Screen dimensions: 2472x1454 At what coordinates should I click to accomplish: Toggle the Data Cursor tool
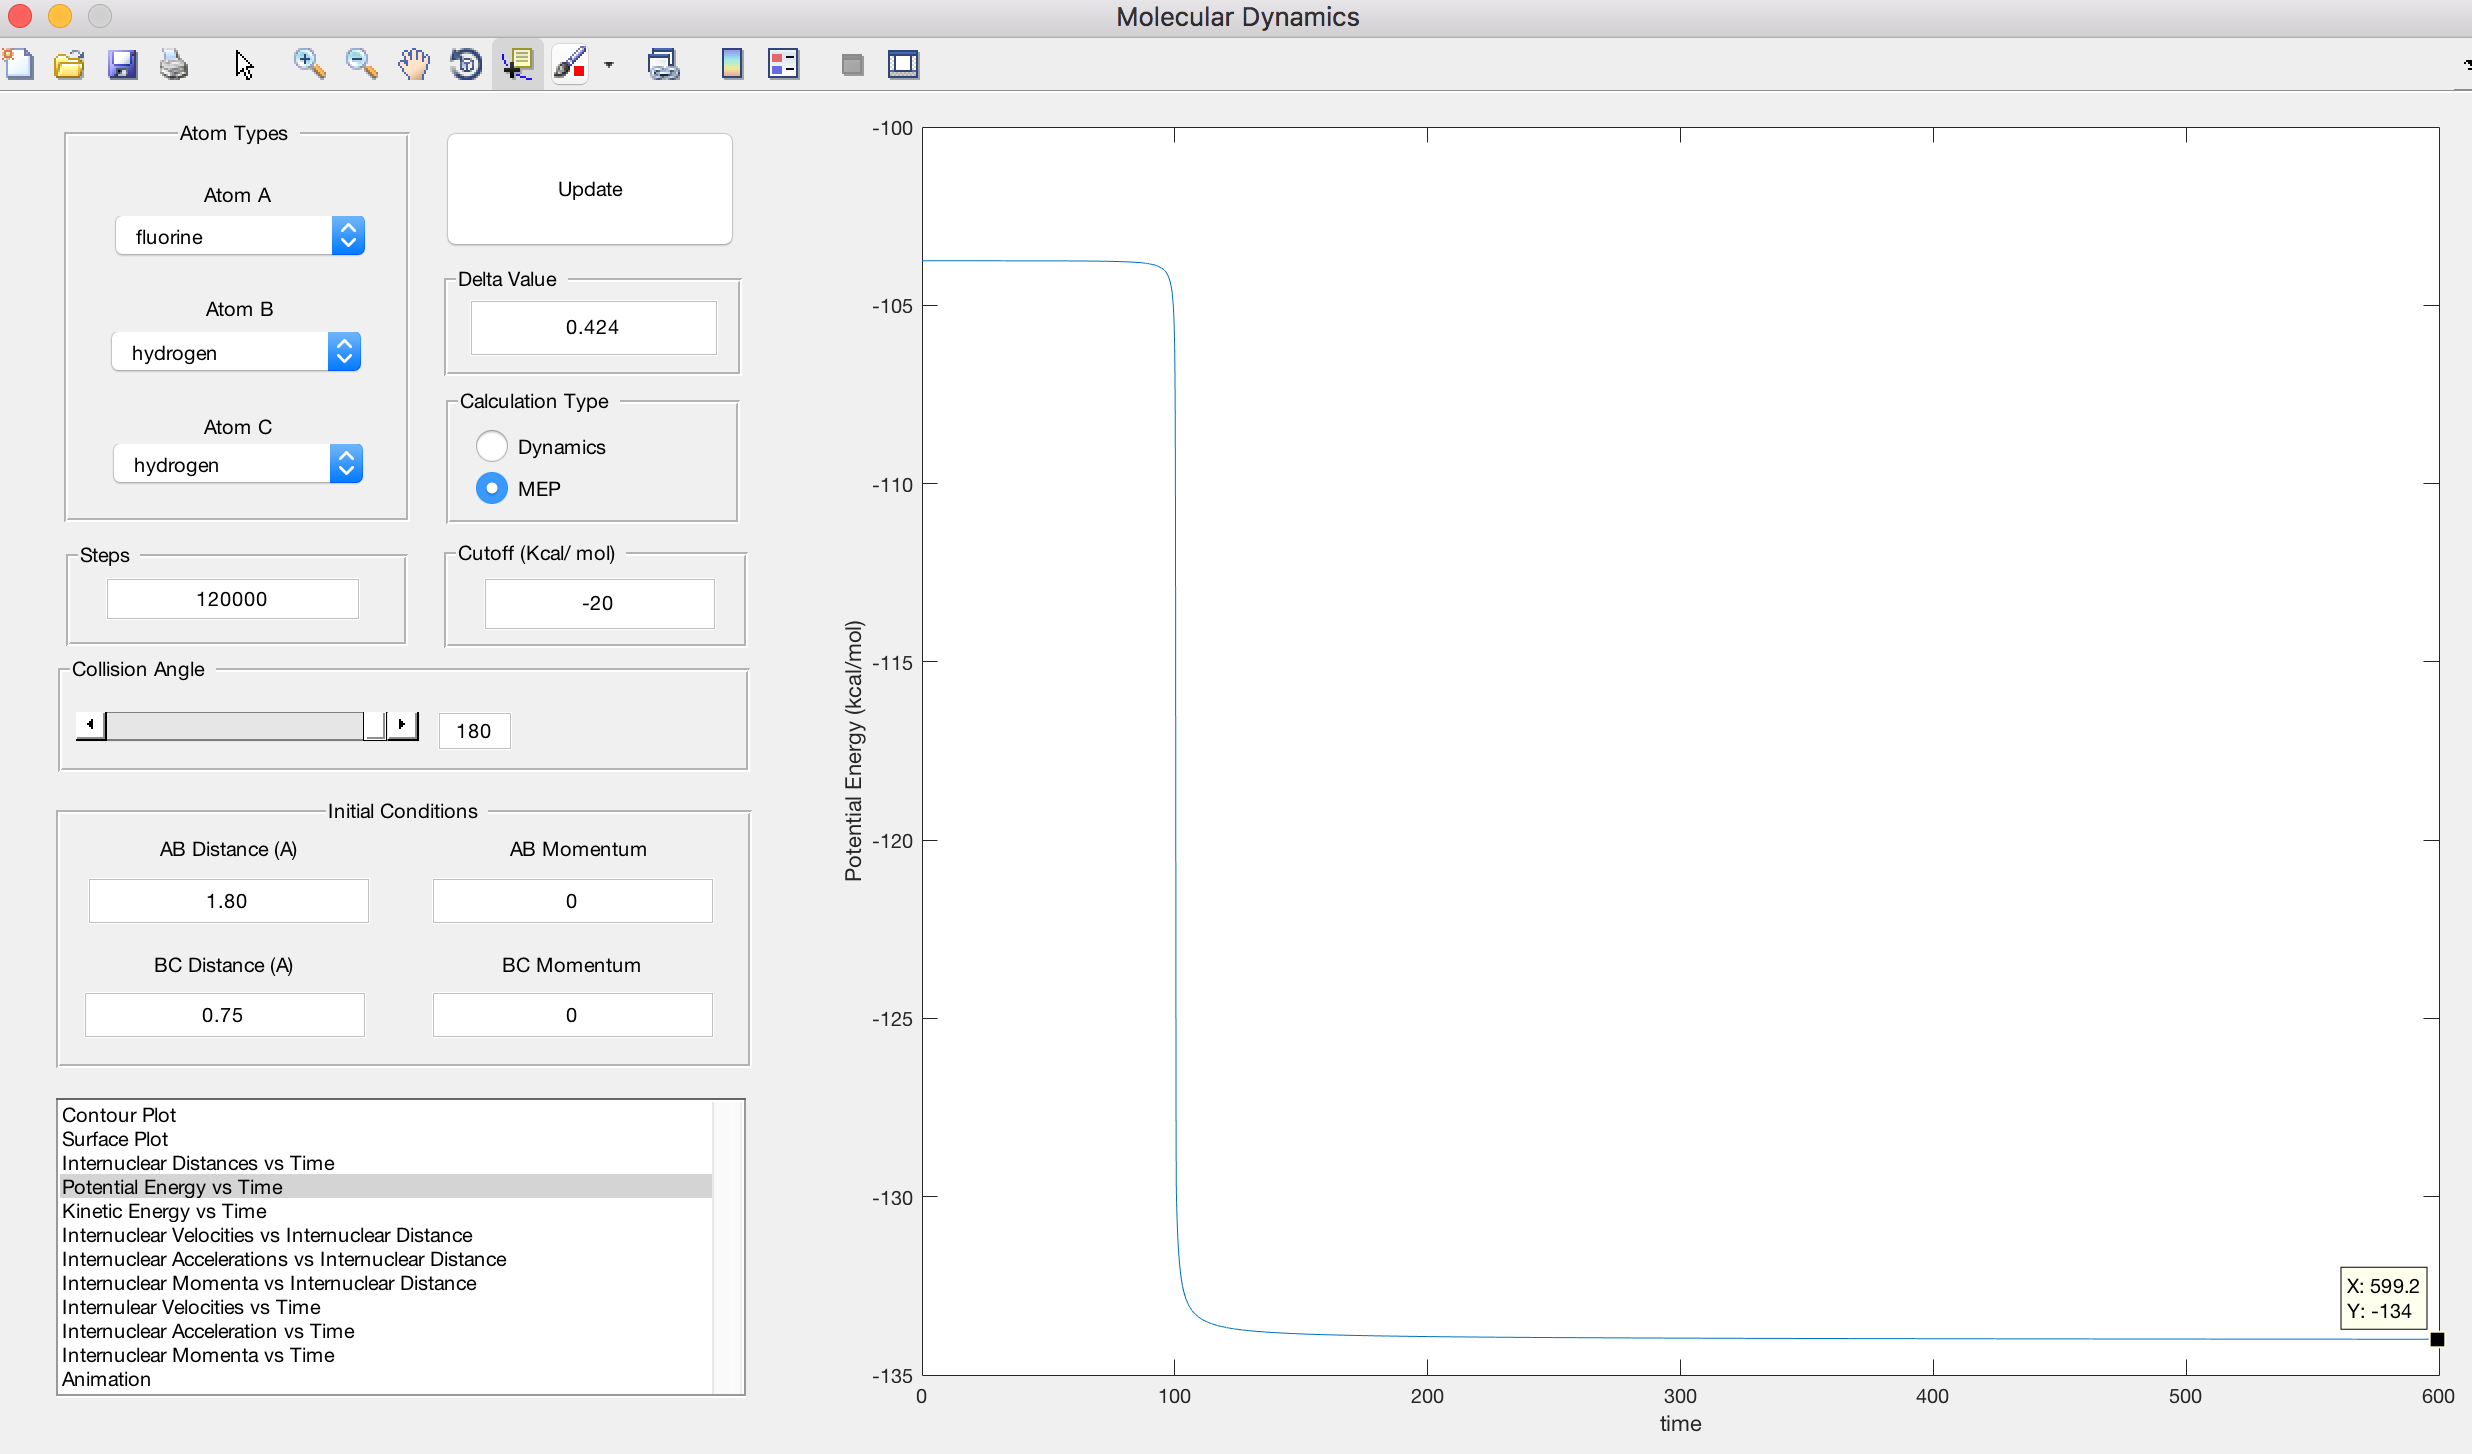point(518,65)
